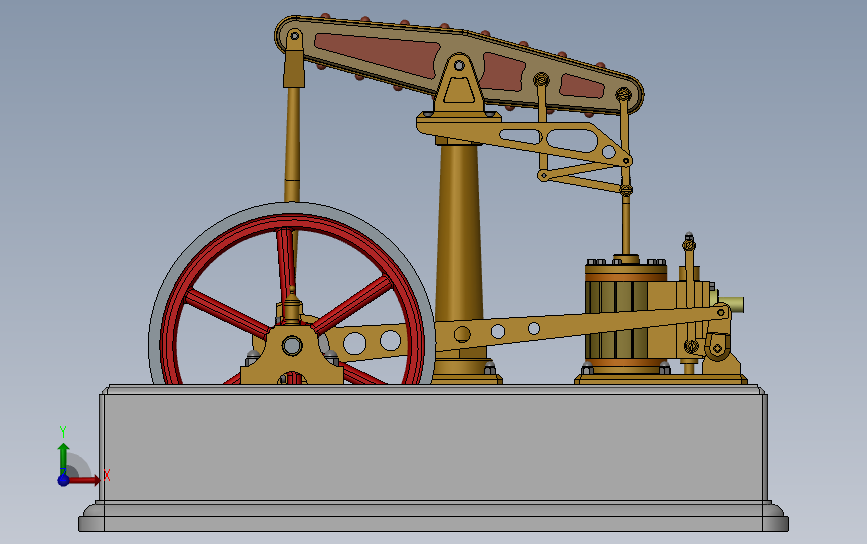Click the blue Z axis ball of the triad
Viewport: 867px width, 544px height.
(x=63, y=480)
